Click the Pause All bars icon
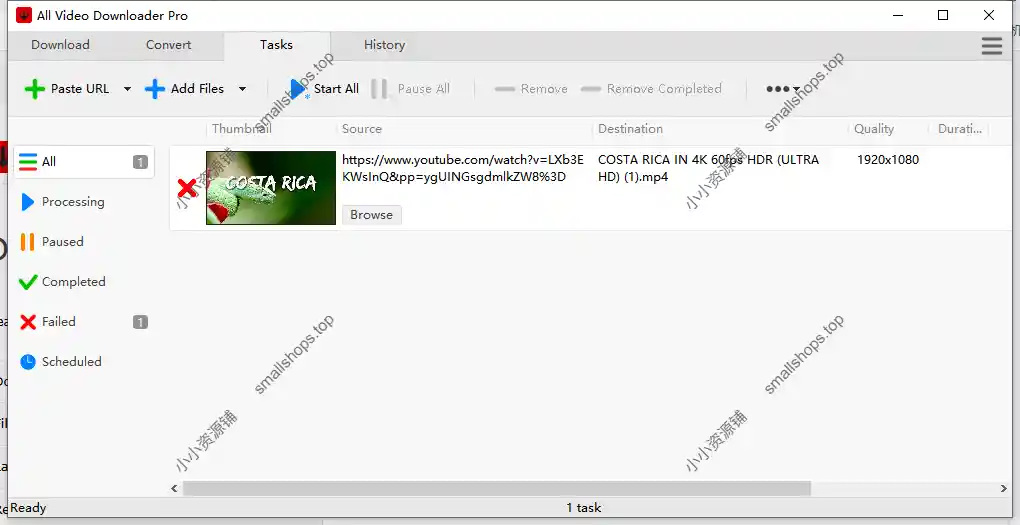This screenshot has width=1020, height=525. 379,88
